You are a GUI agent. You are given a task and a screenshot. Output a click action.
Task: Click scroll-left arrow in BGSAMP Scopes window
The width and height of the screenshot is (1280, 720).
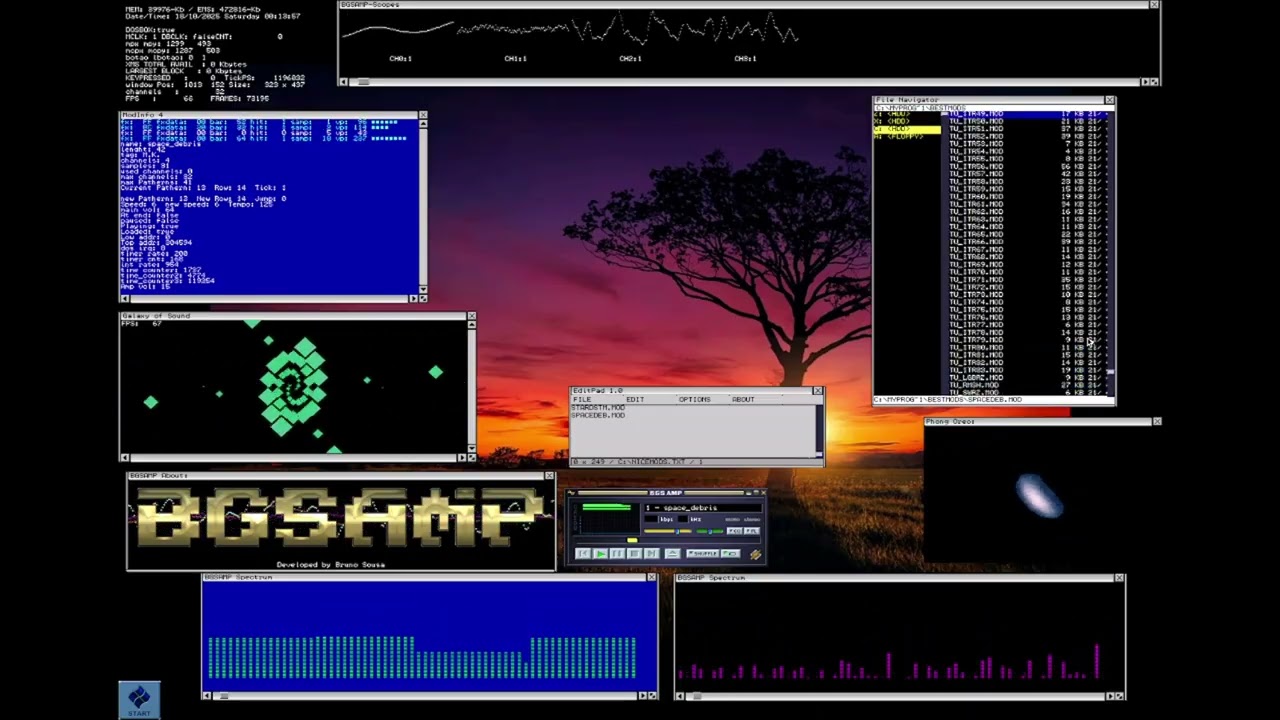344,82
